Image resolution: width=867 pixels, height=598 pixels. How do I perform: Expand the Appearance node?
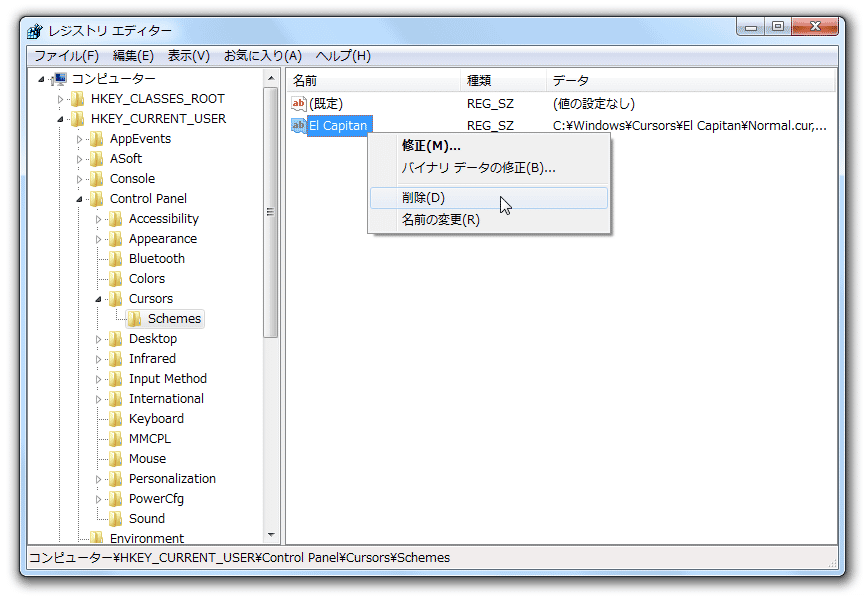coord(98,239)
